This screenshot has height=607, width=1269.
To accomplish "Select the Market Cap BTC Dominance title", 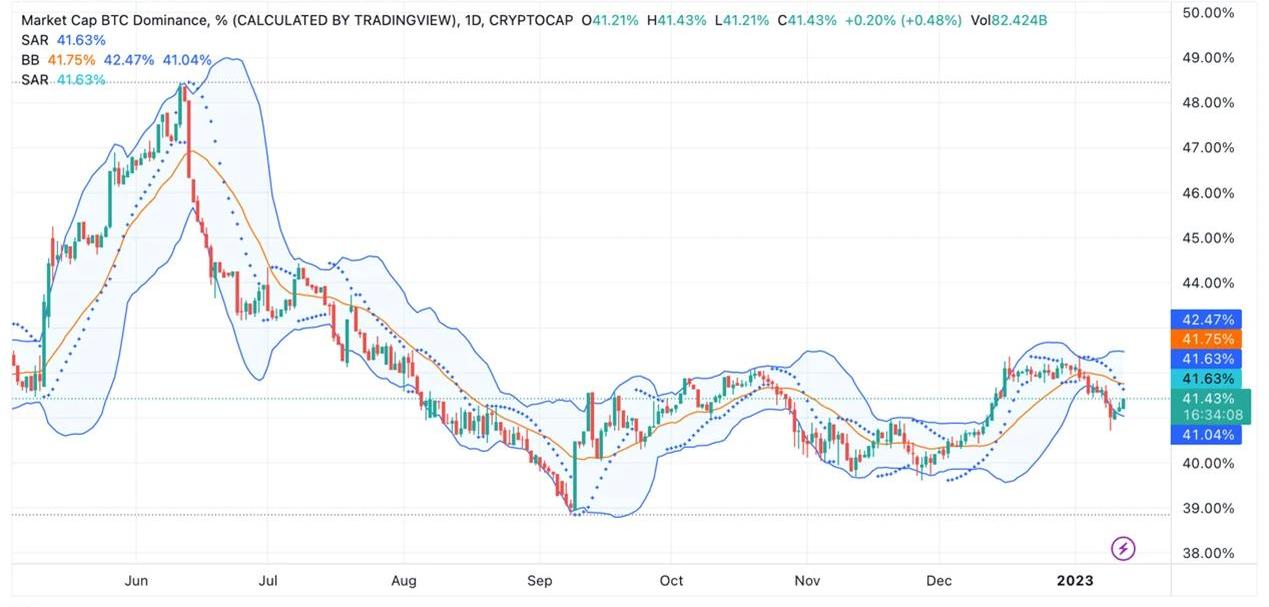I will (115, 21).
